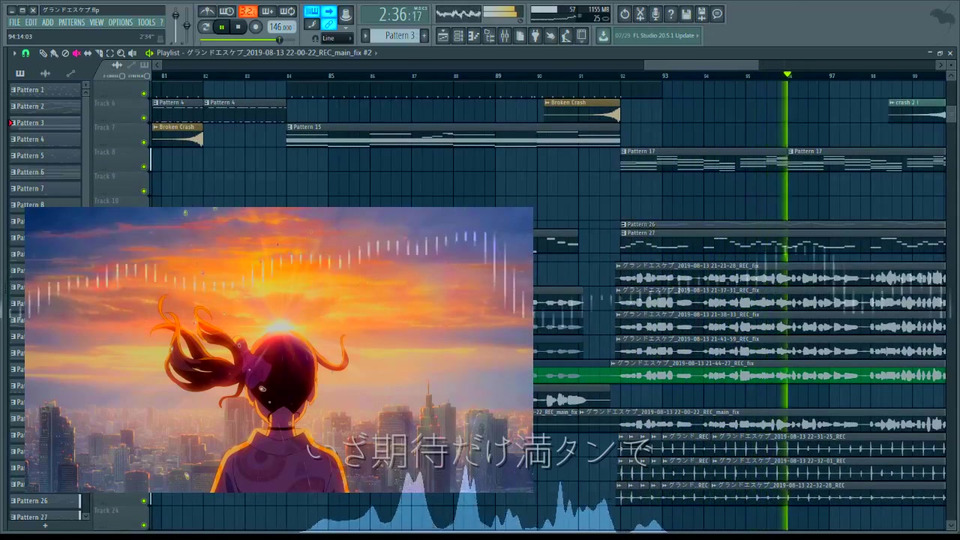Select Pattern 26 in the picker
Screen dimensions: 960x540
[x=45, y=501]
